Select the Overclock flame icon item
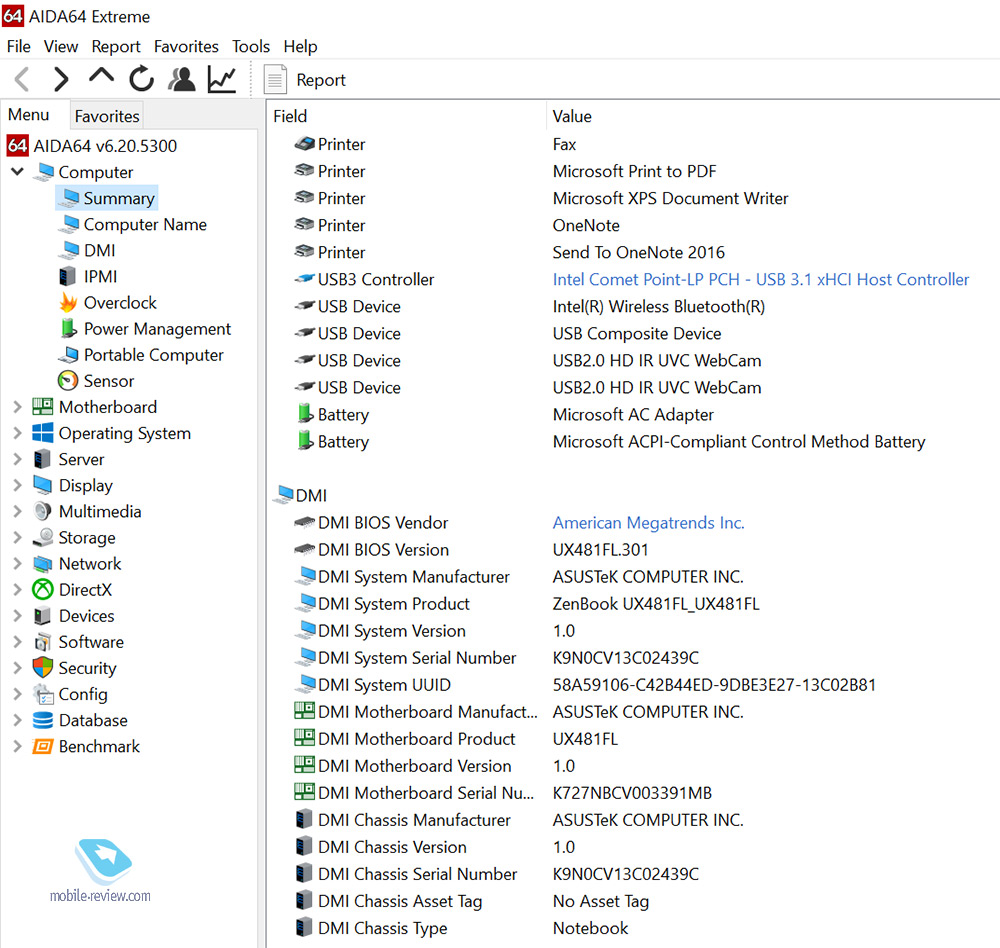 click(120, 303)
